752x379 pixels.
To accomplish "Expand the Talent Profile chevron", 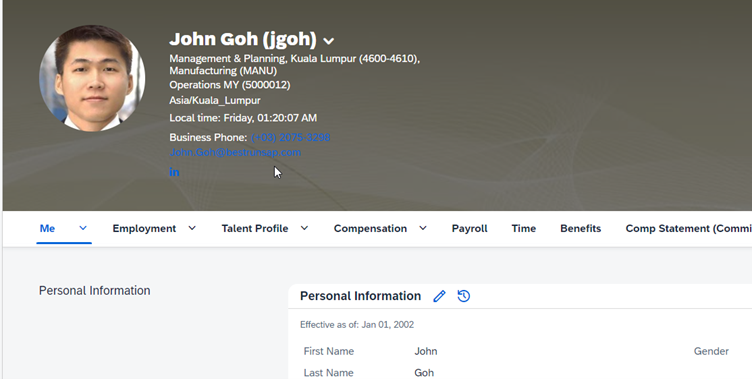I will tap(304, 228).
